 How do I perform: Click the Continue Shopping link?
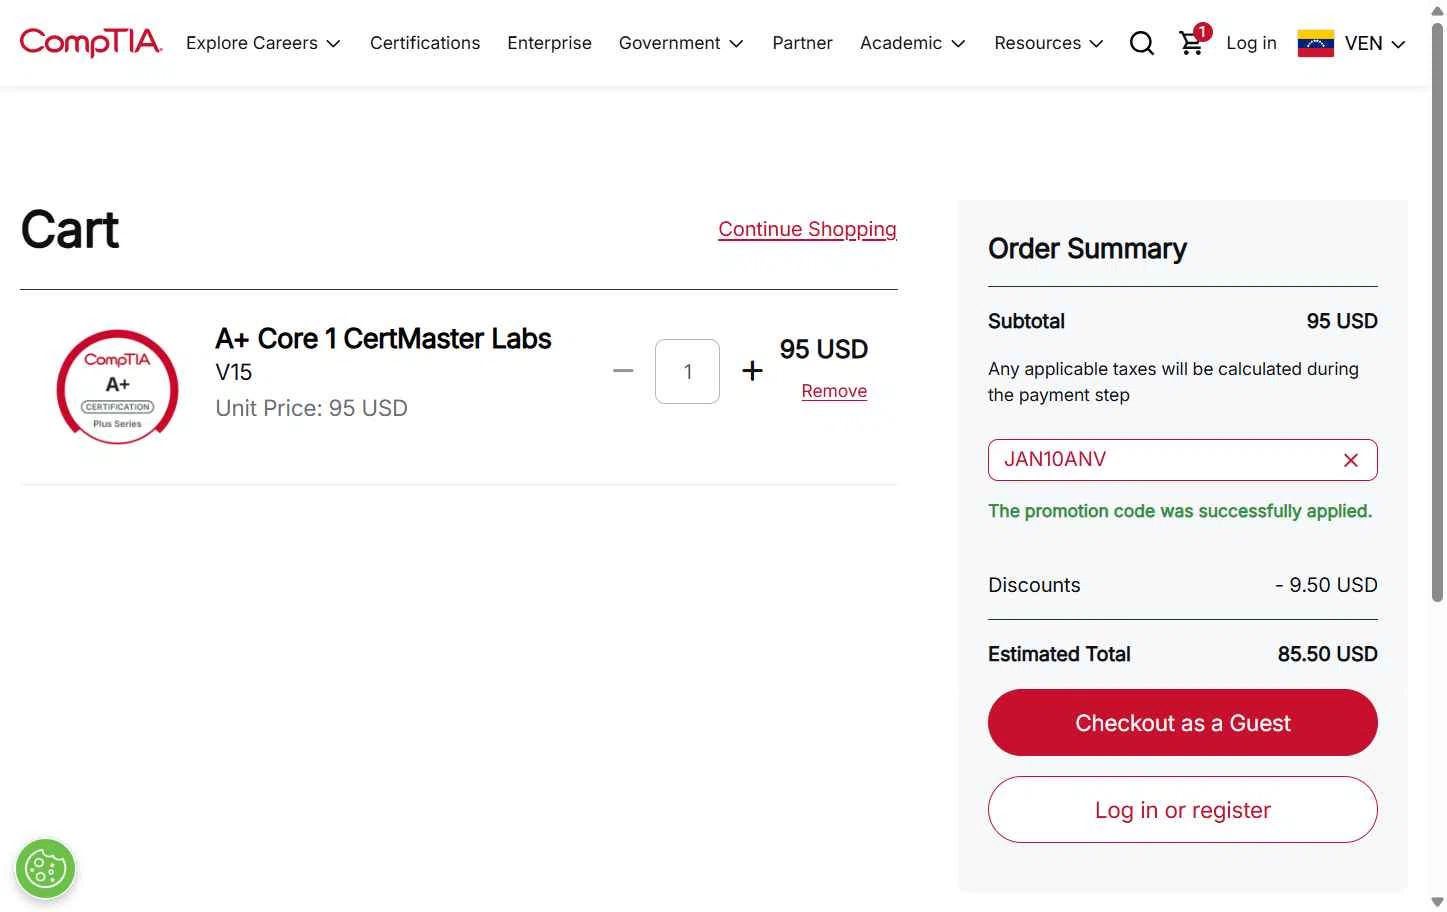pyautogui.click(x=807, y=229)
